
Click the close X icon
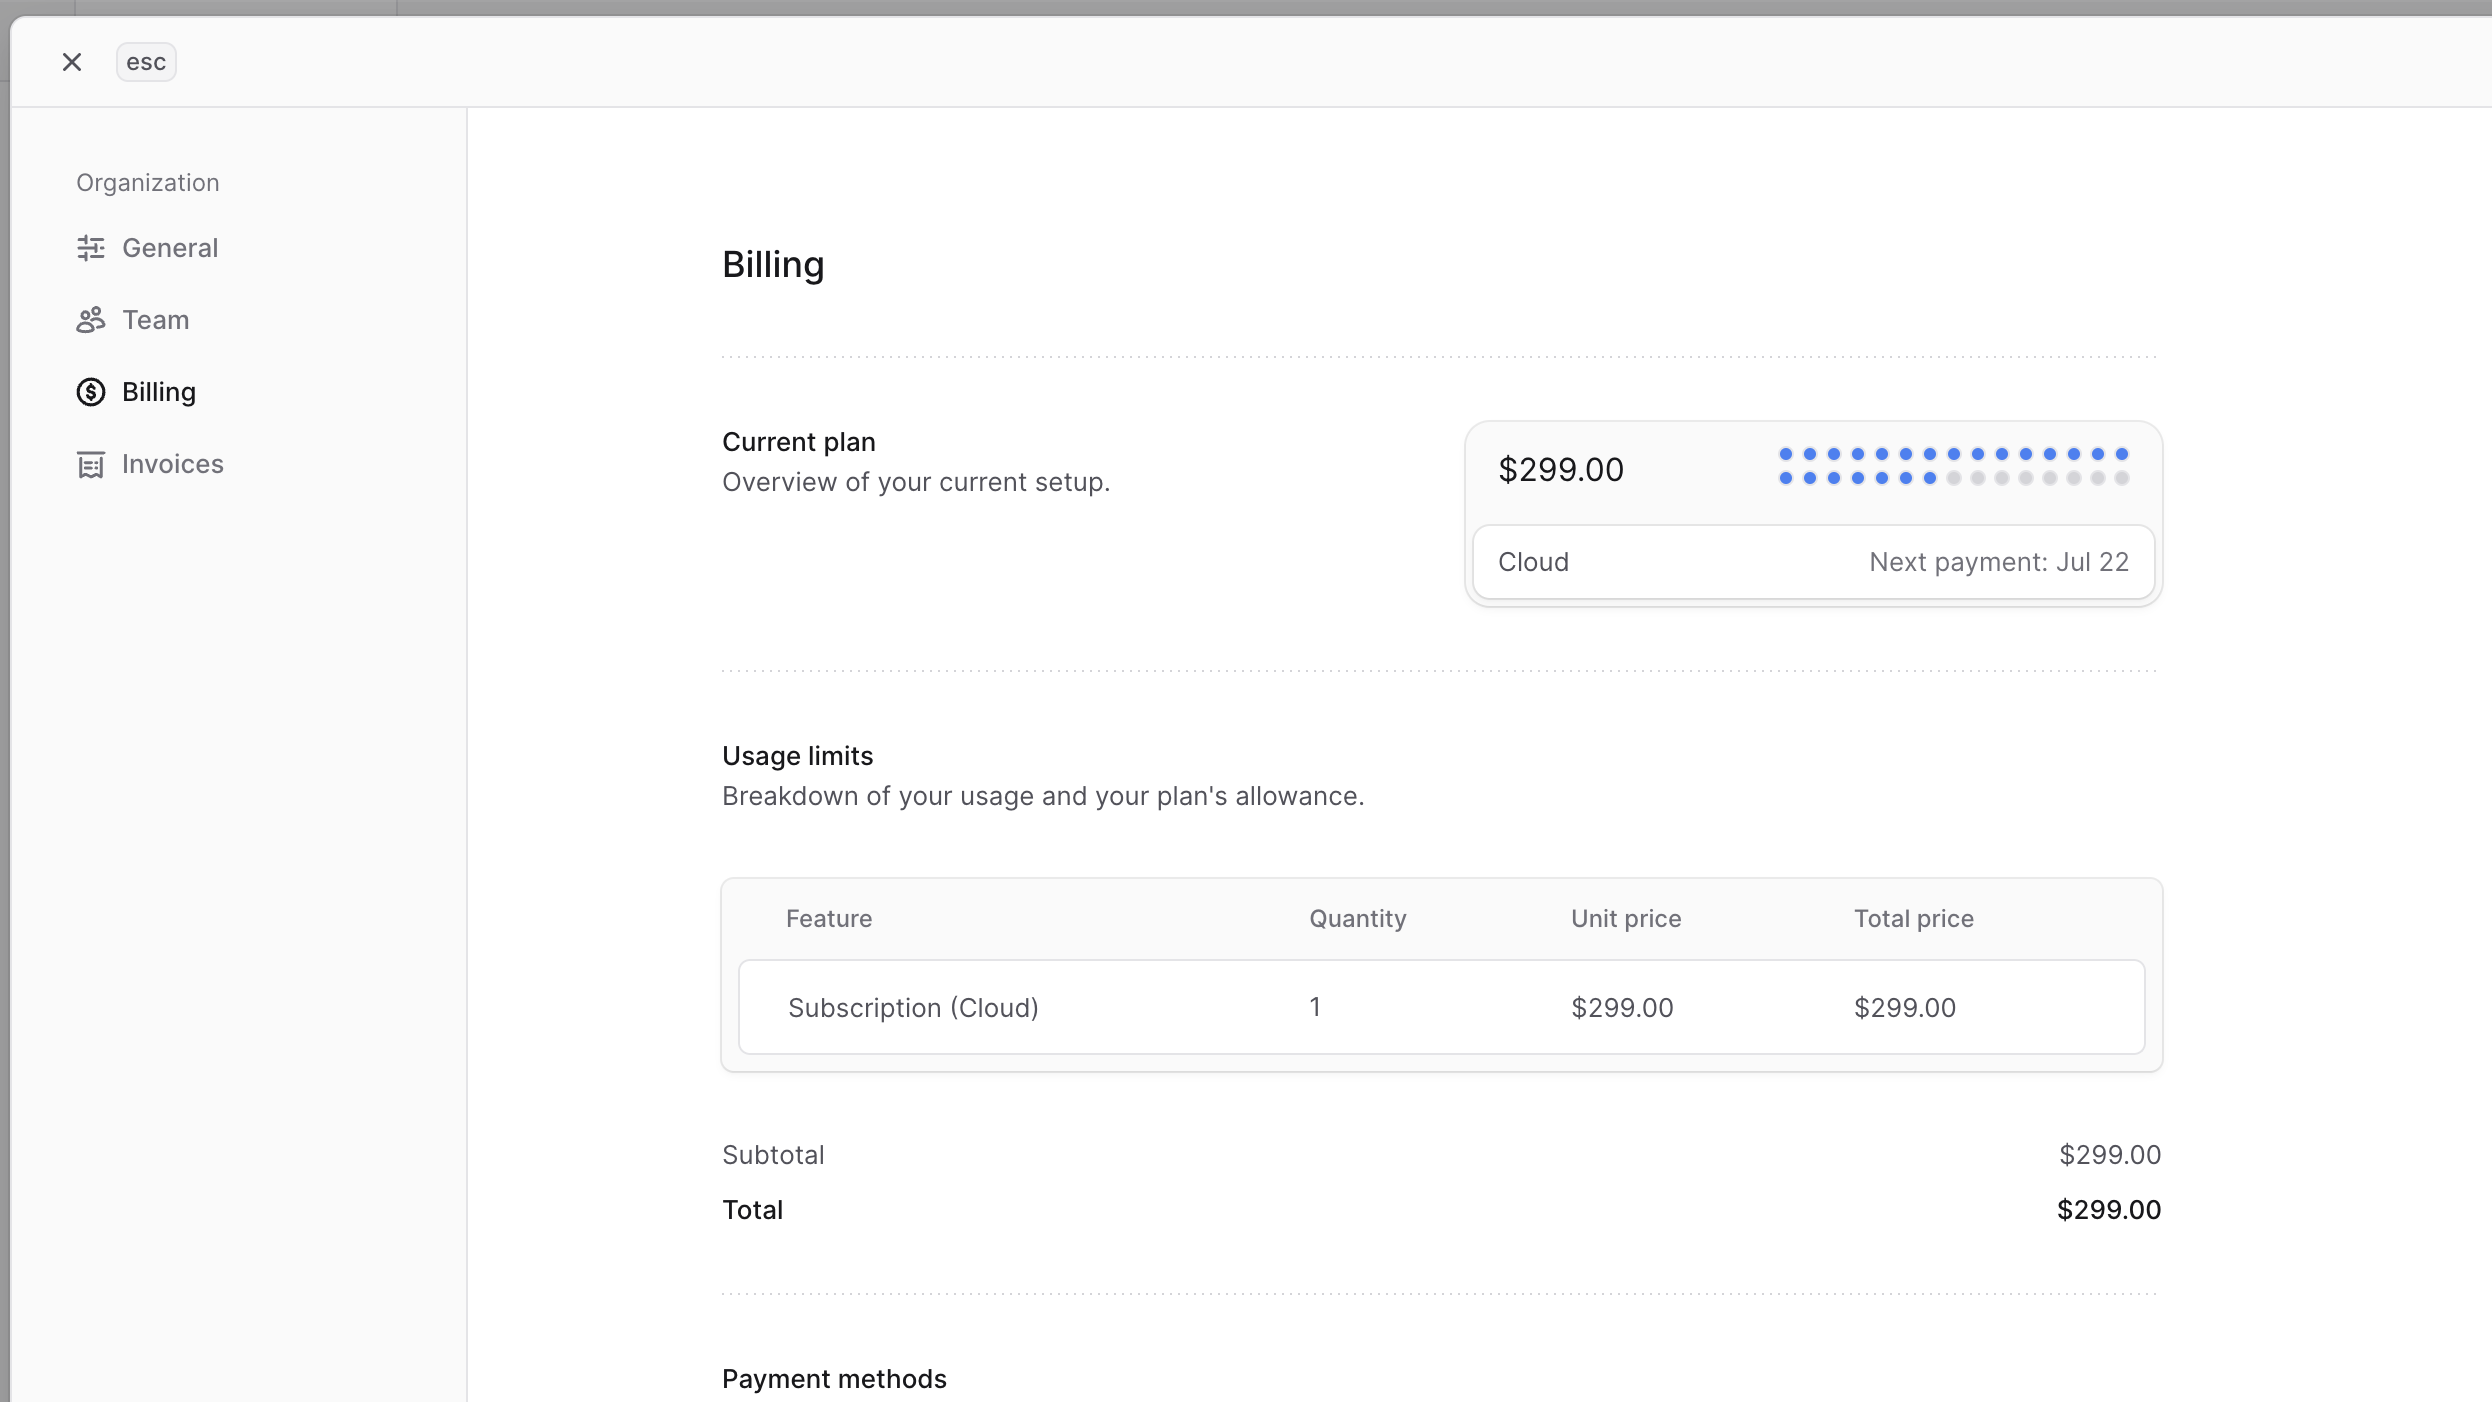click(x=71, y=61)
